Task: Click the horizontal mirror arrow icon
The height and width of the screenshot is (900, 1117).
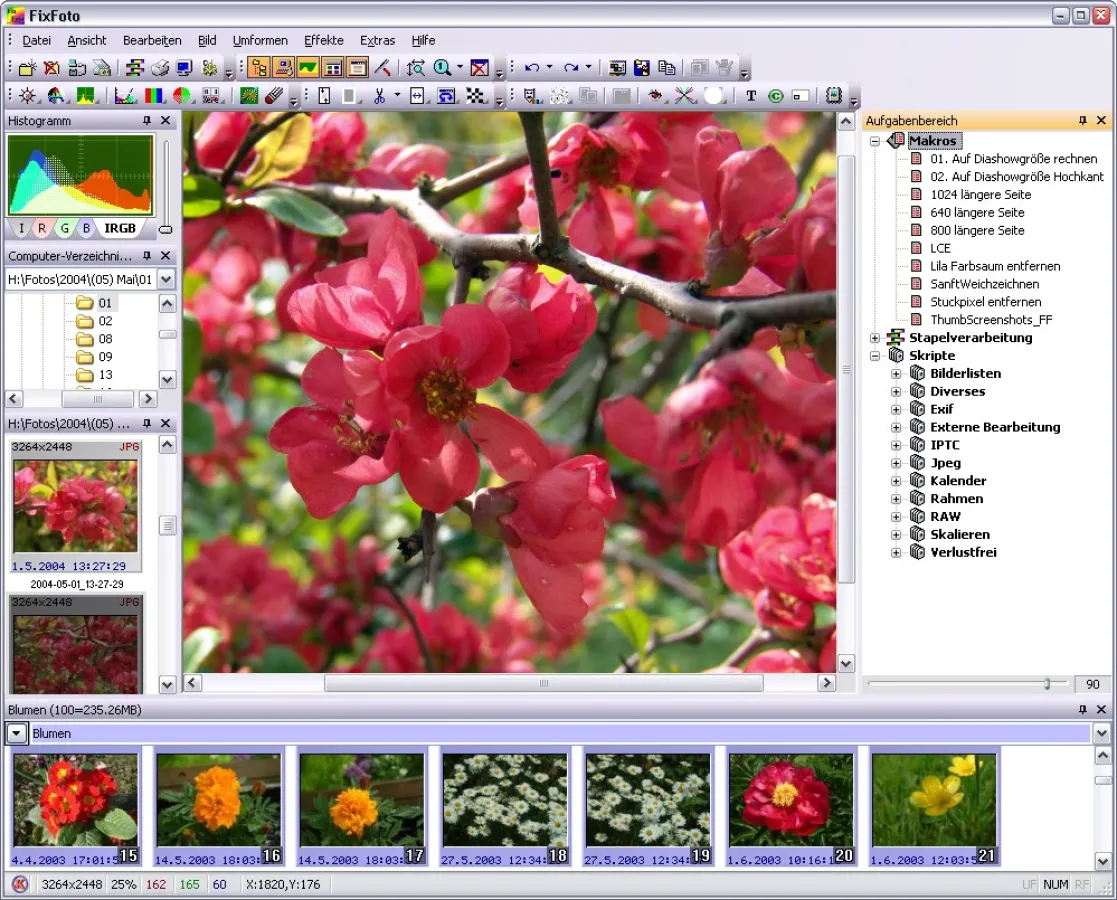Action: [417, 95]
